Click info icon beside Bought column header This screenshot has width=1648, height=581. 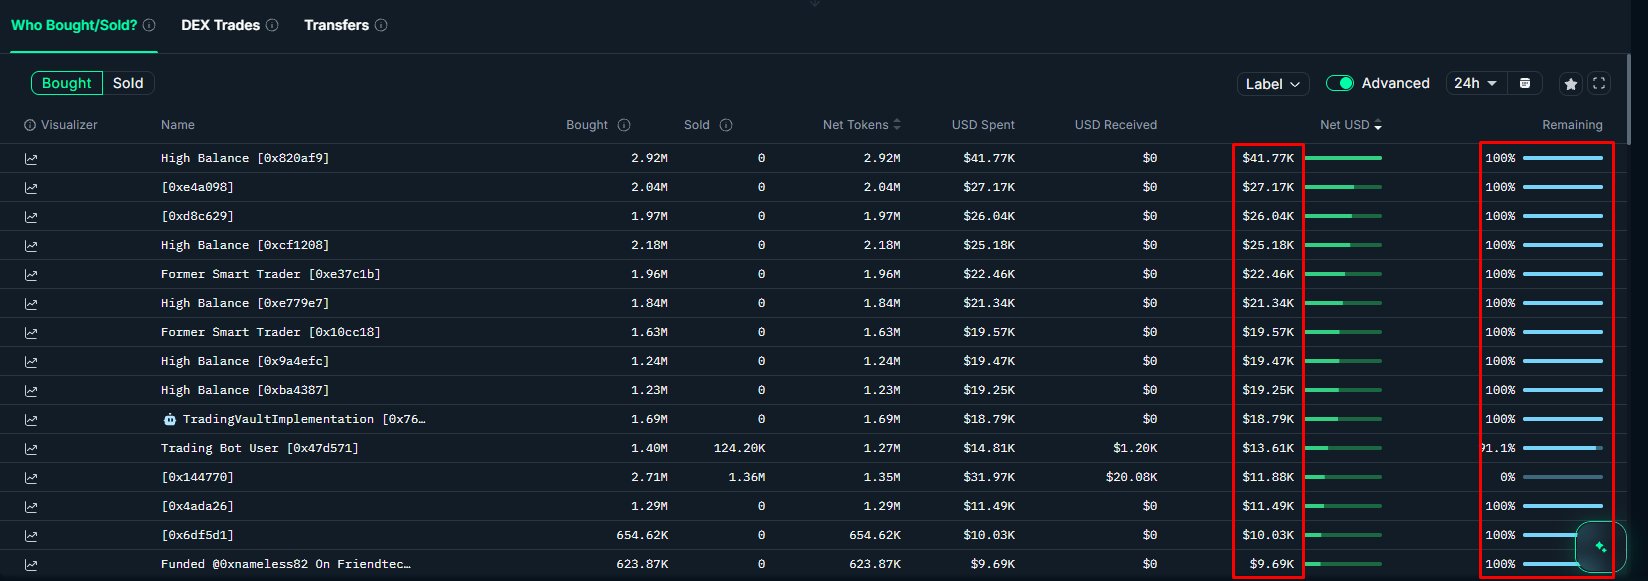(624, 125)
